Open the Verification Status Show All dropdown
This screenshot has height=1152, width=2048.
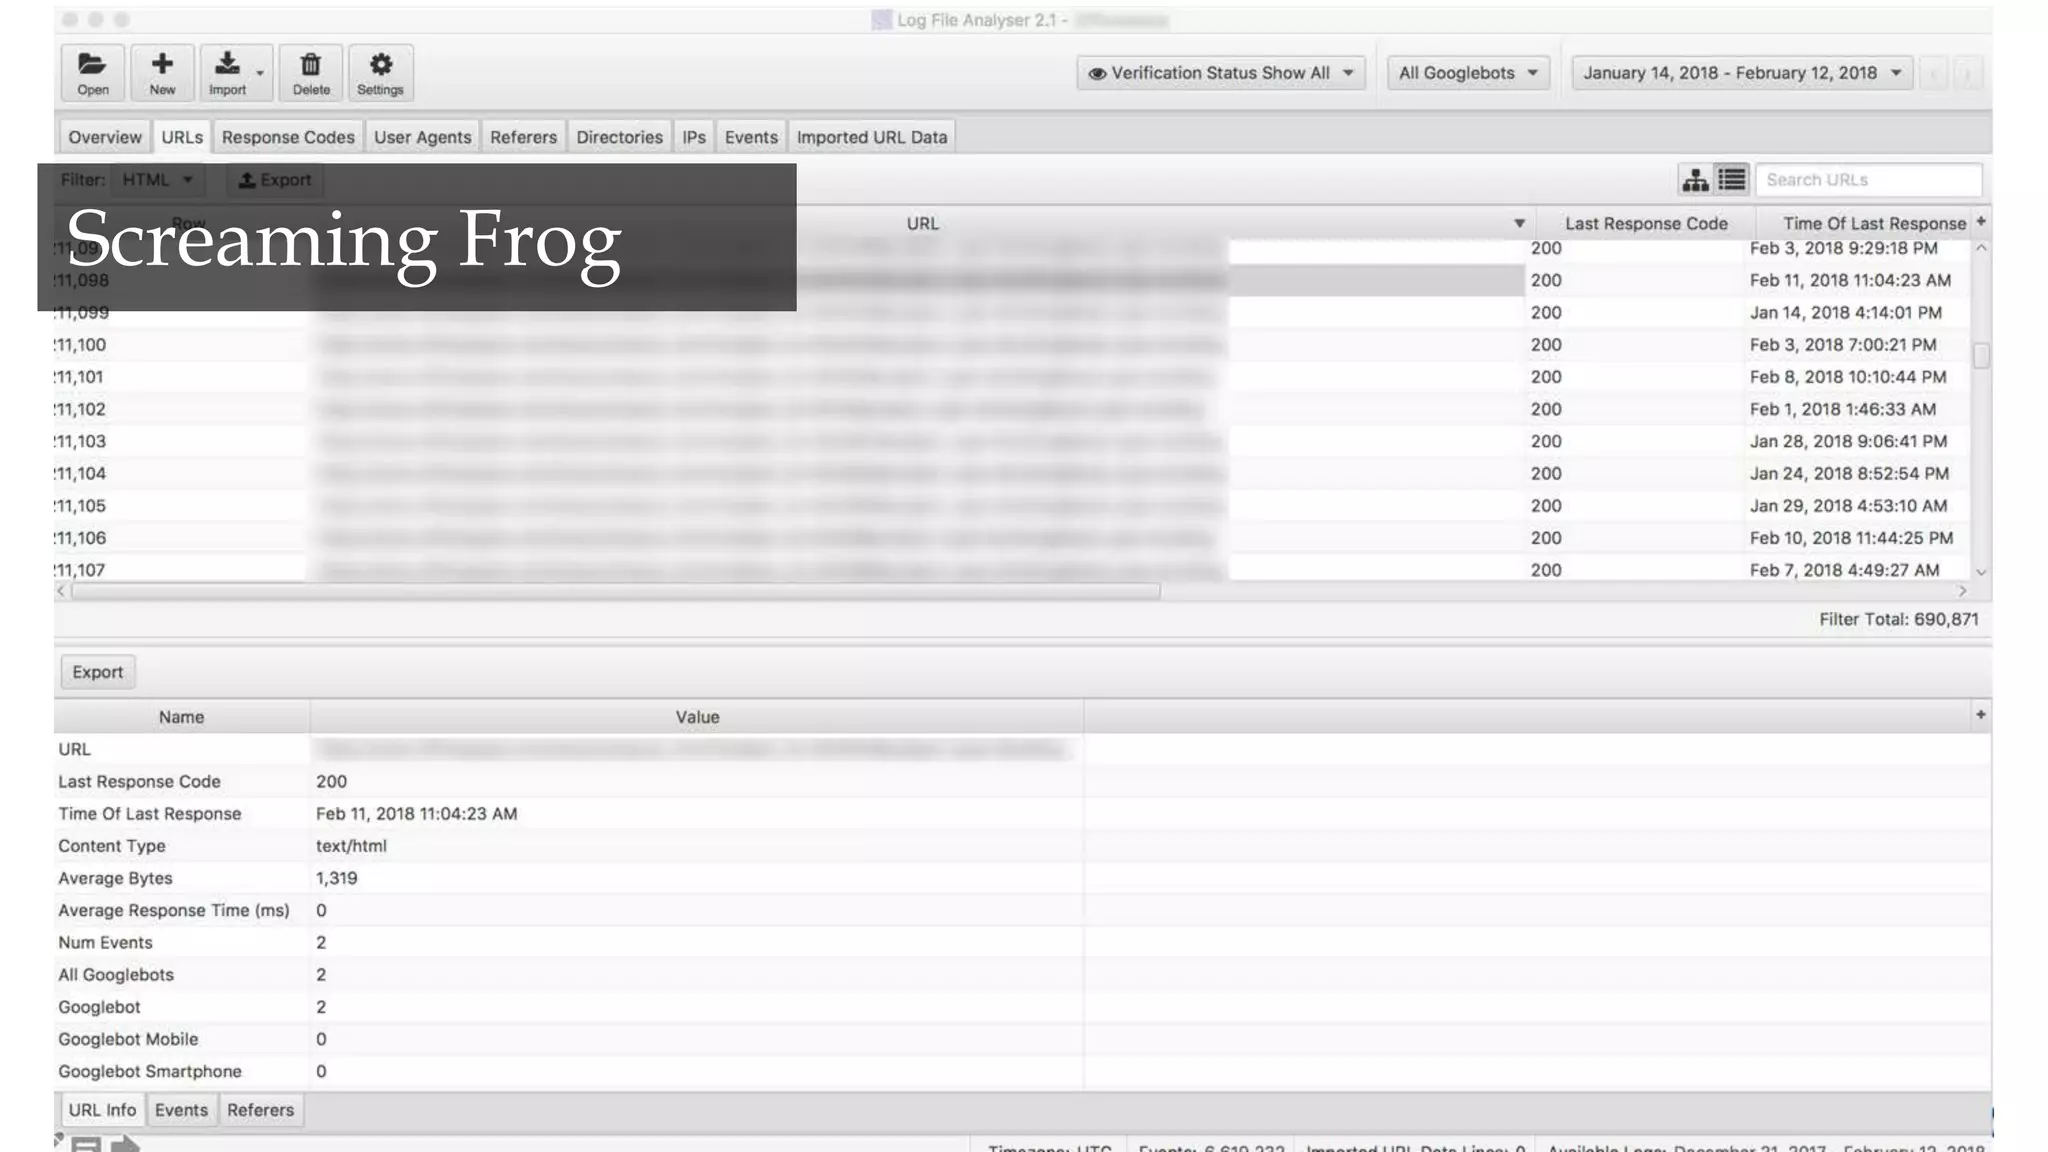1221,73
